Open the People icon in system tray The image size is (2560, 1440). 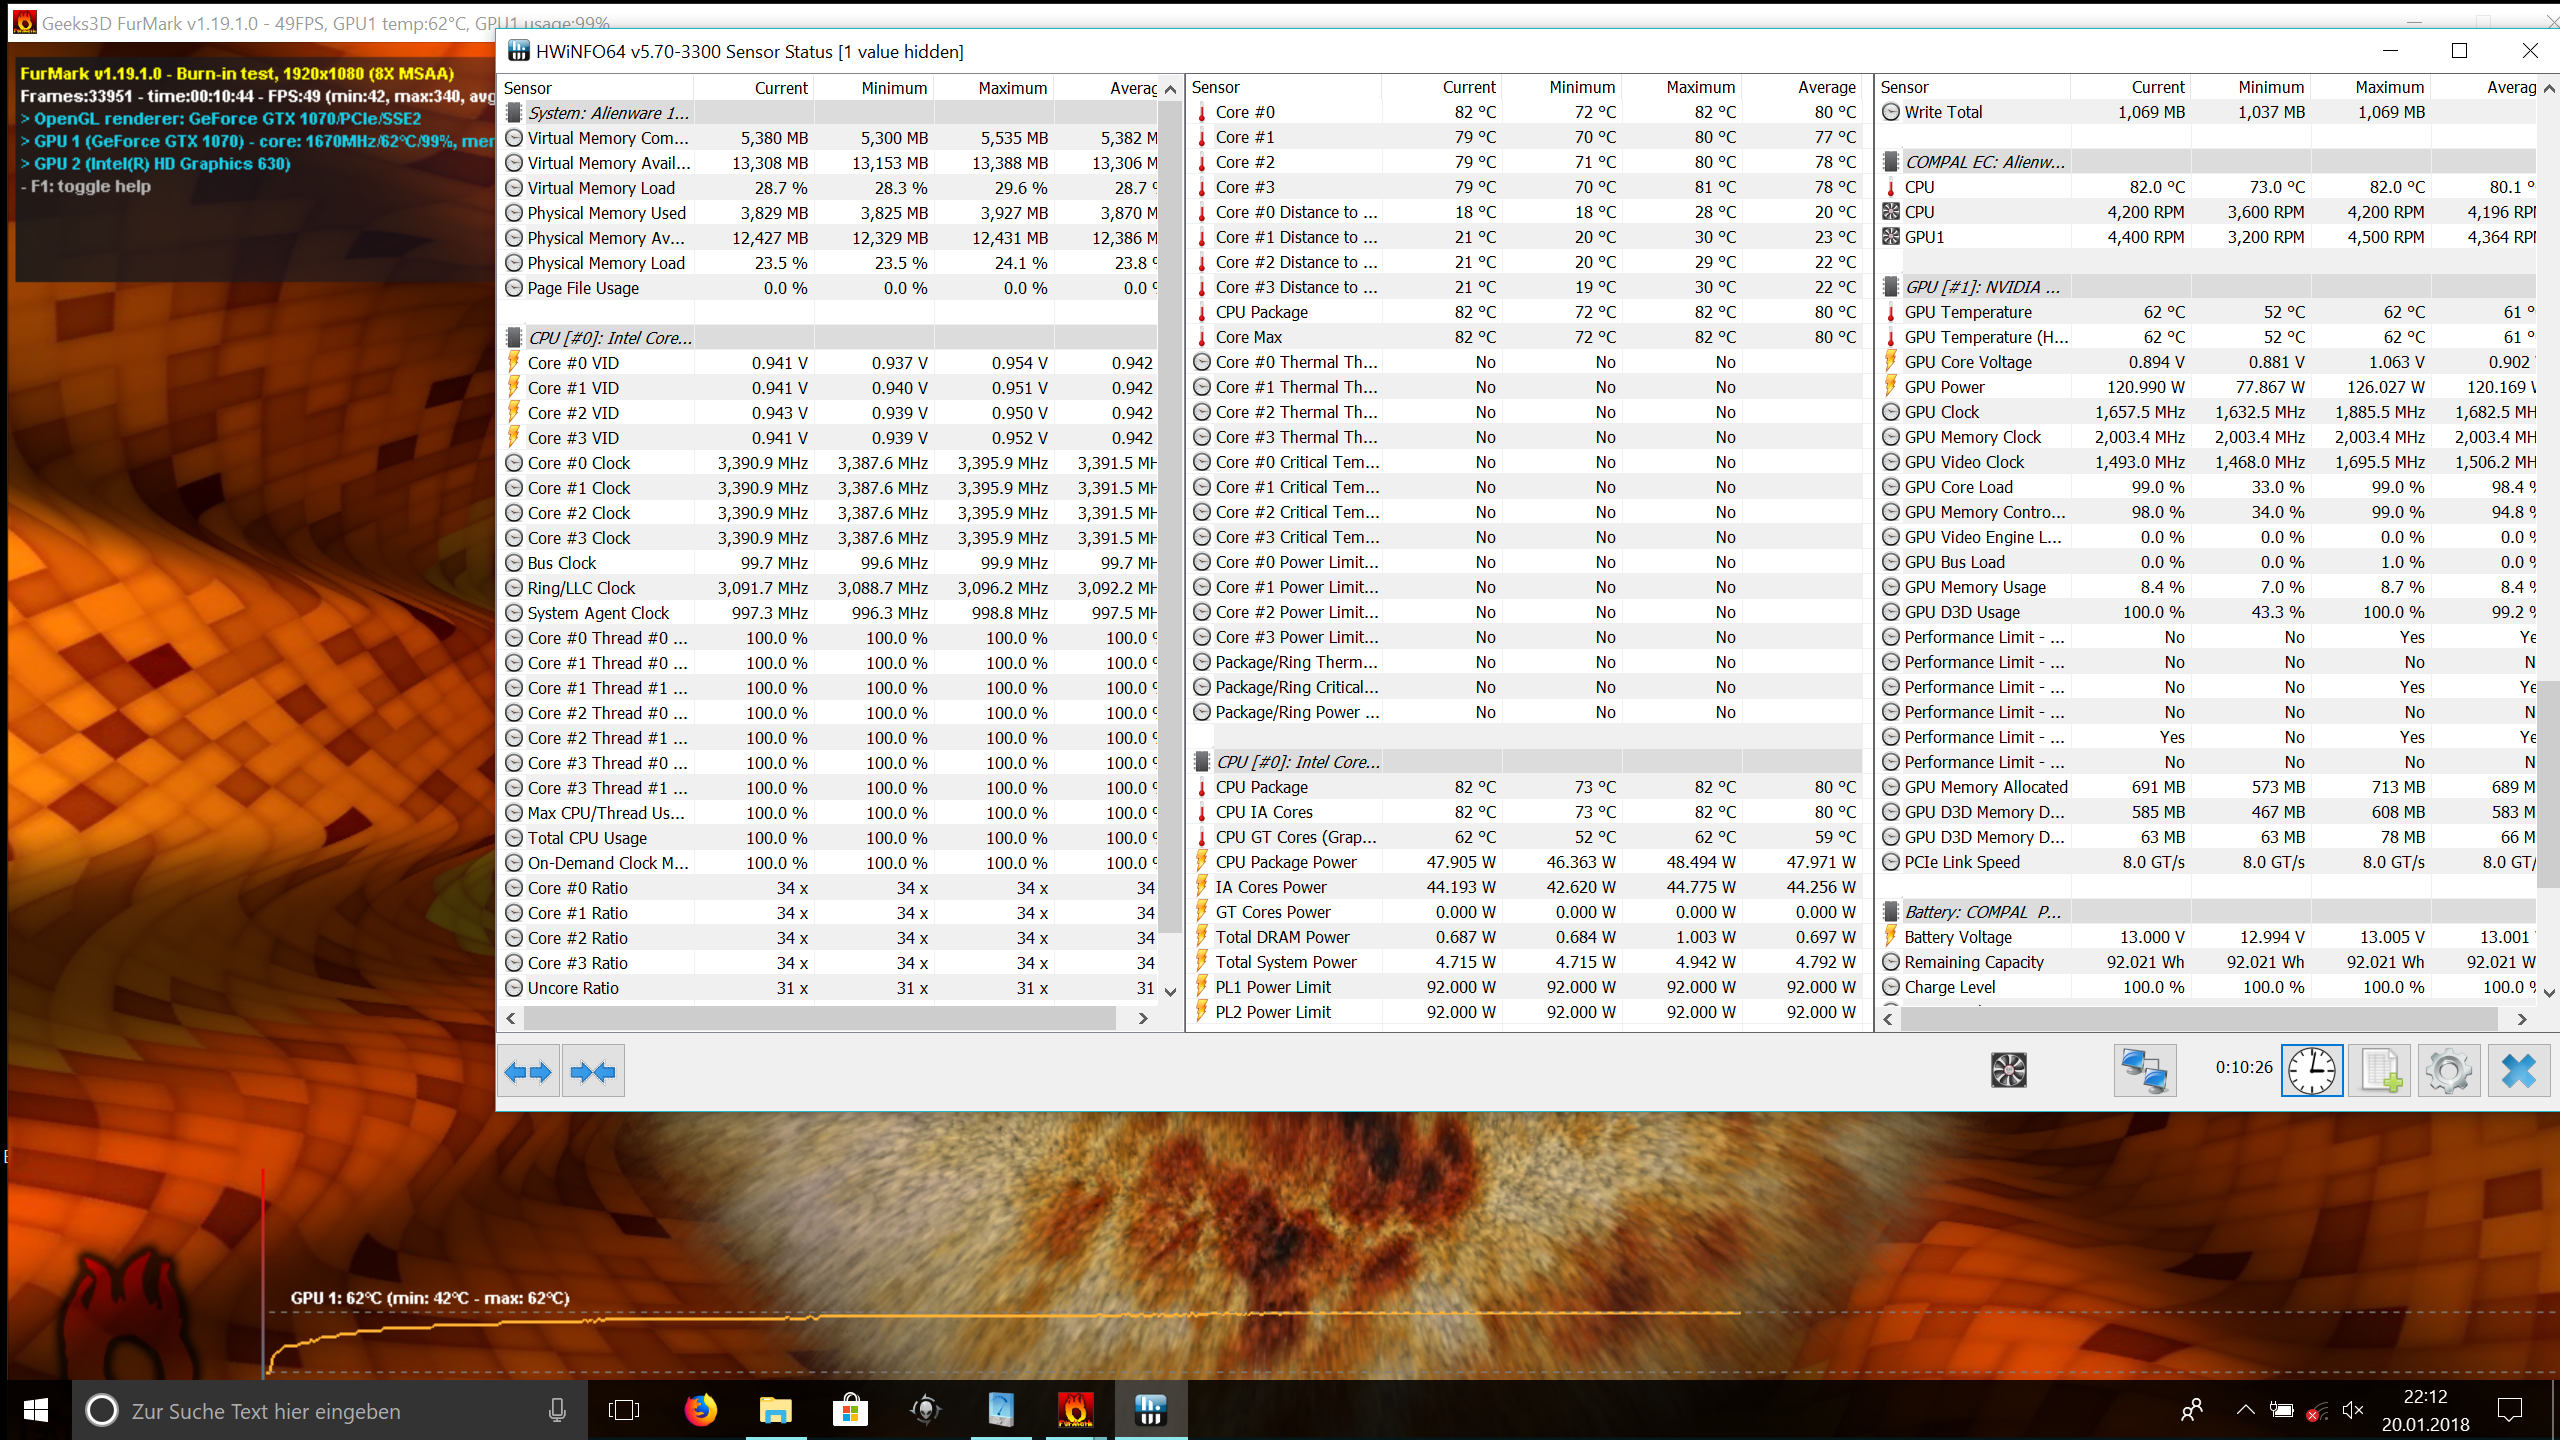click(x=2191, y=1410)
